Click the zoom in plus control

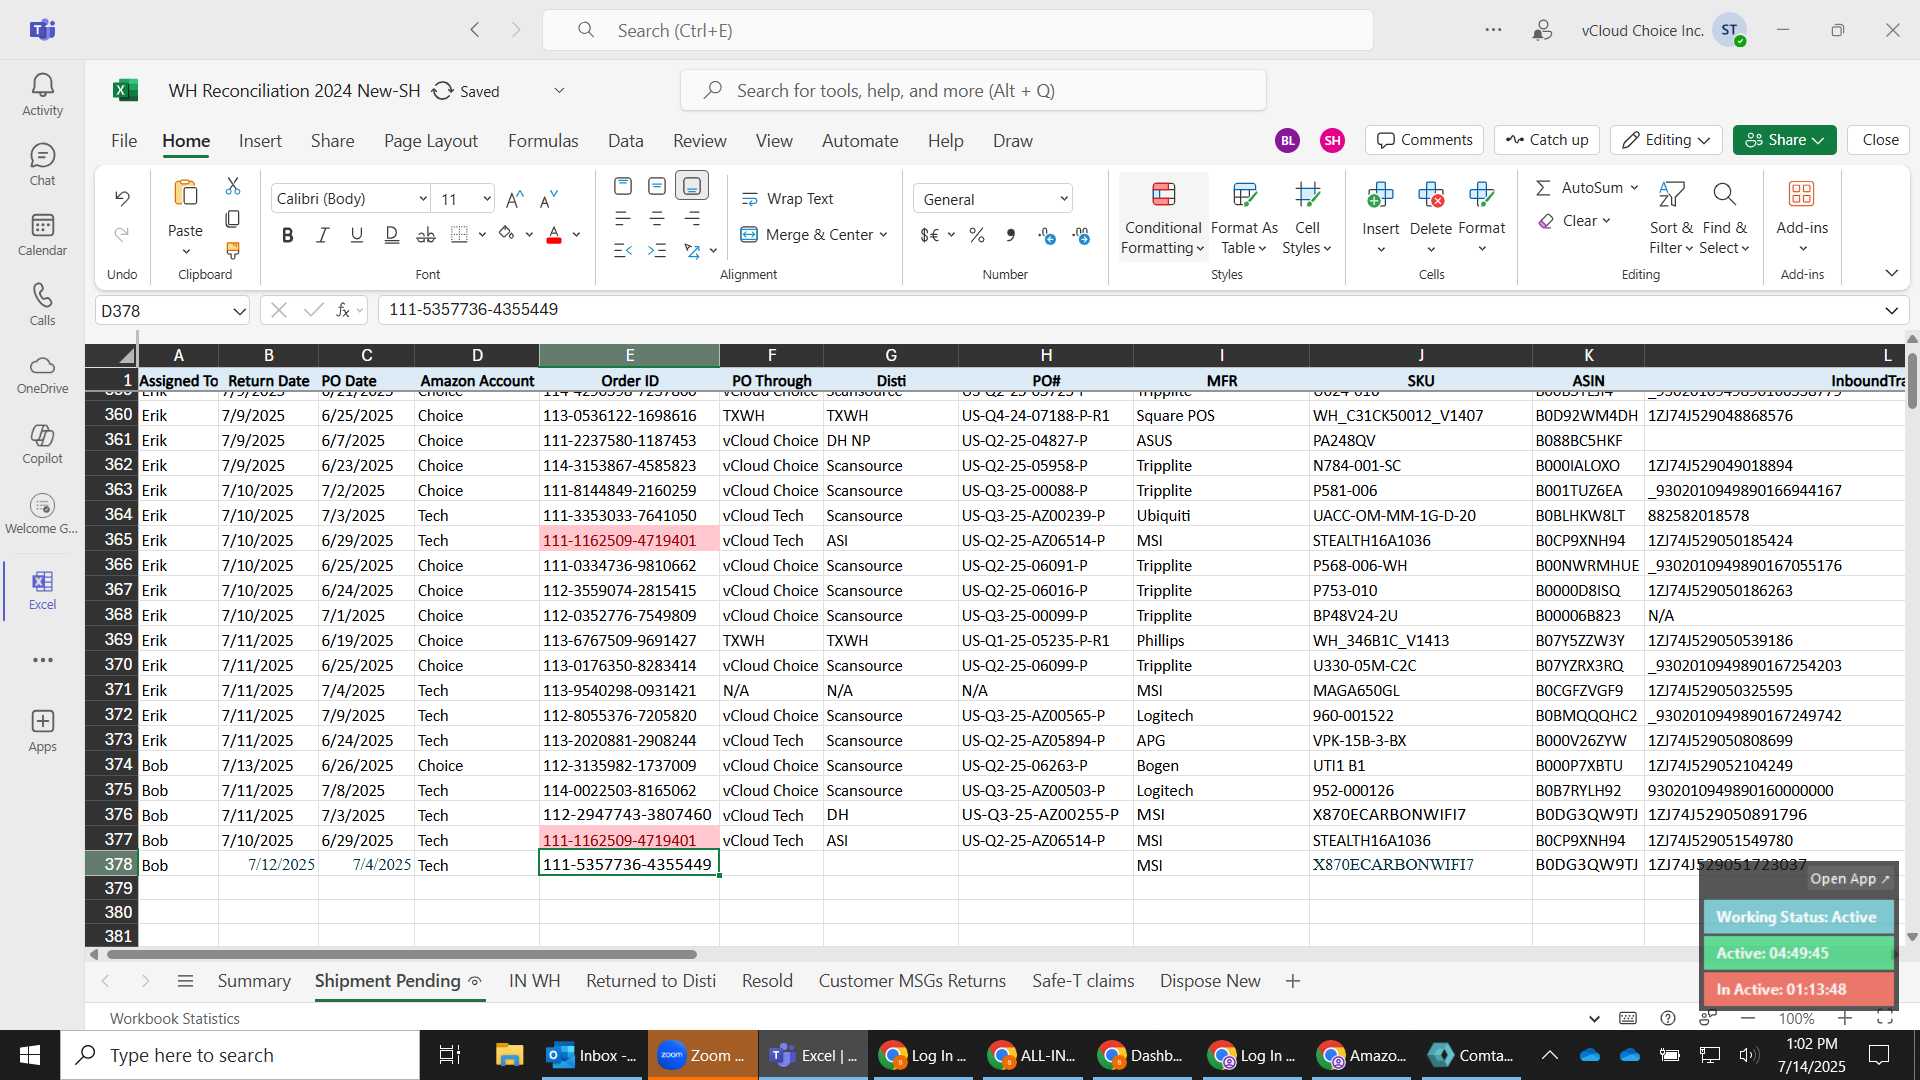click(x=1845, y=1018)
